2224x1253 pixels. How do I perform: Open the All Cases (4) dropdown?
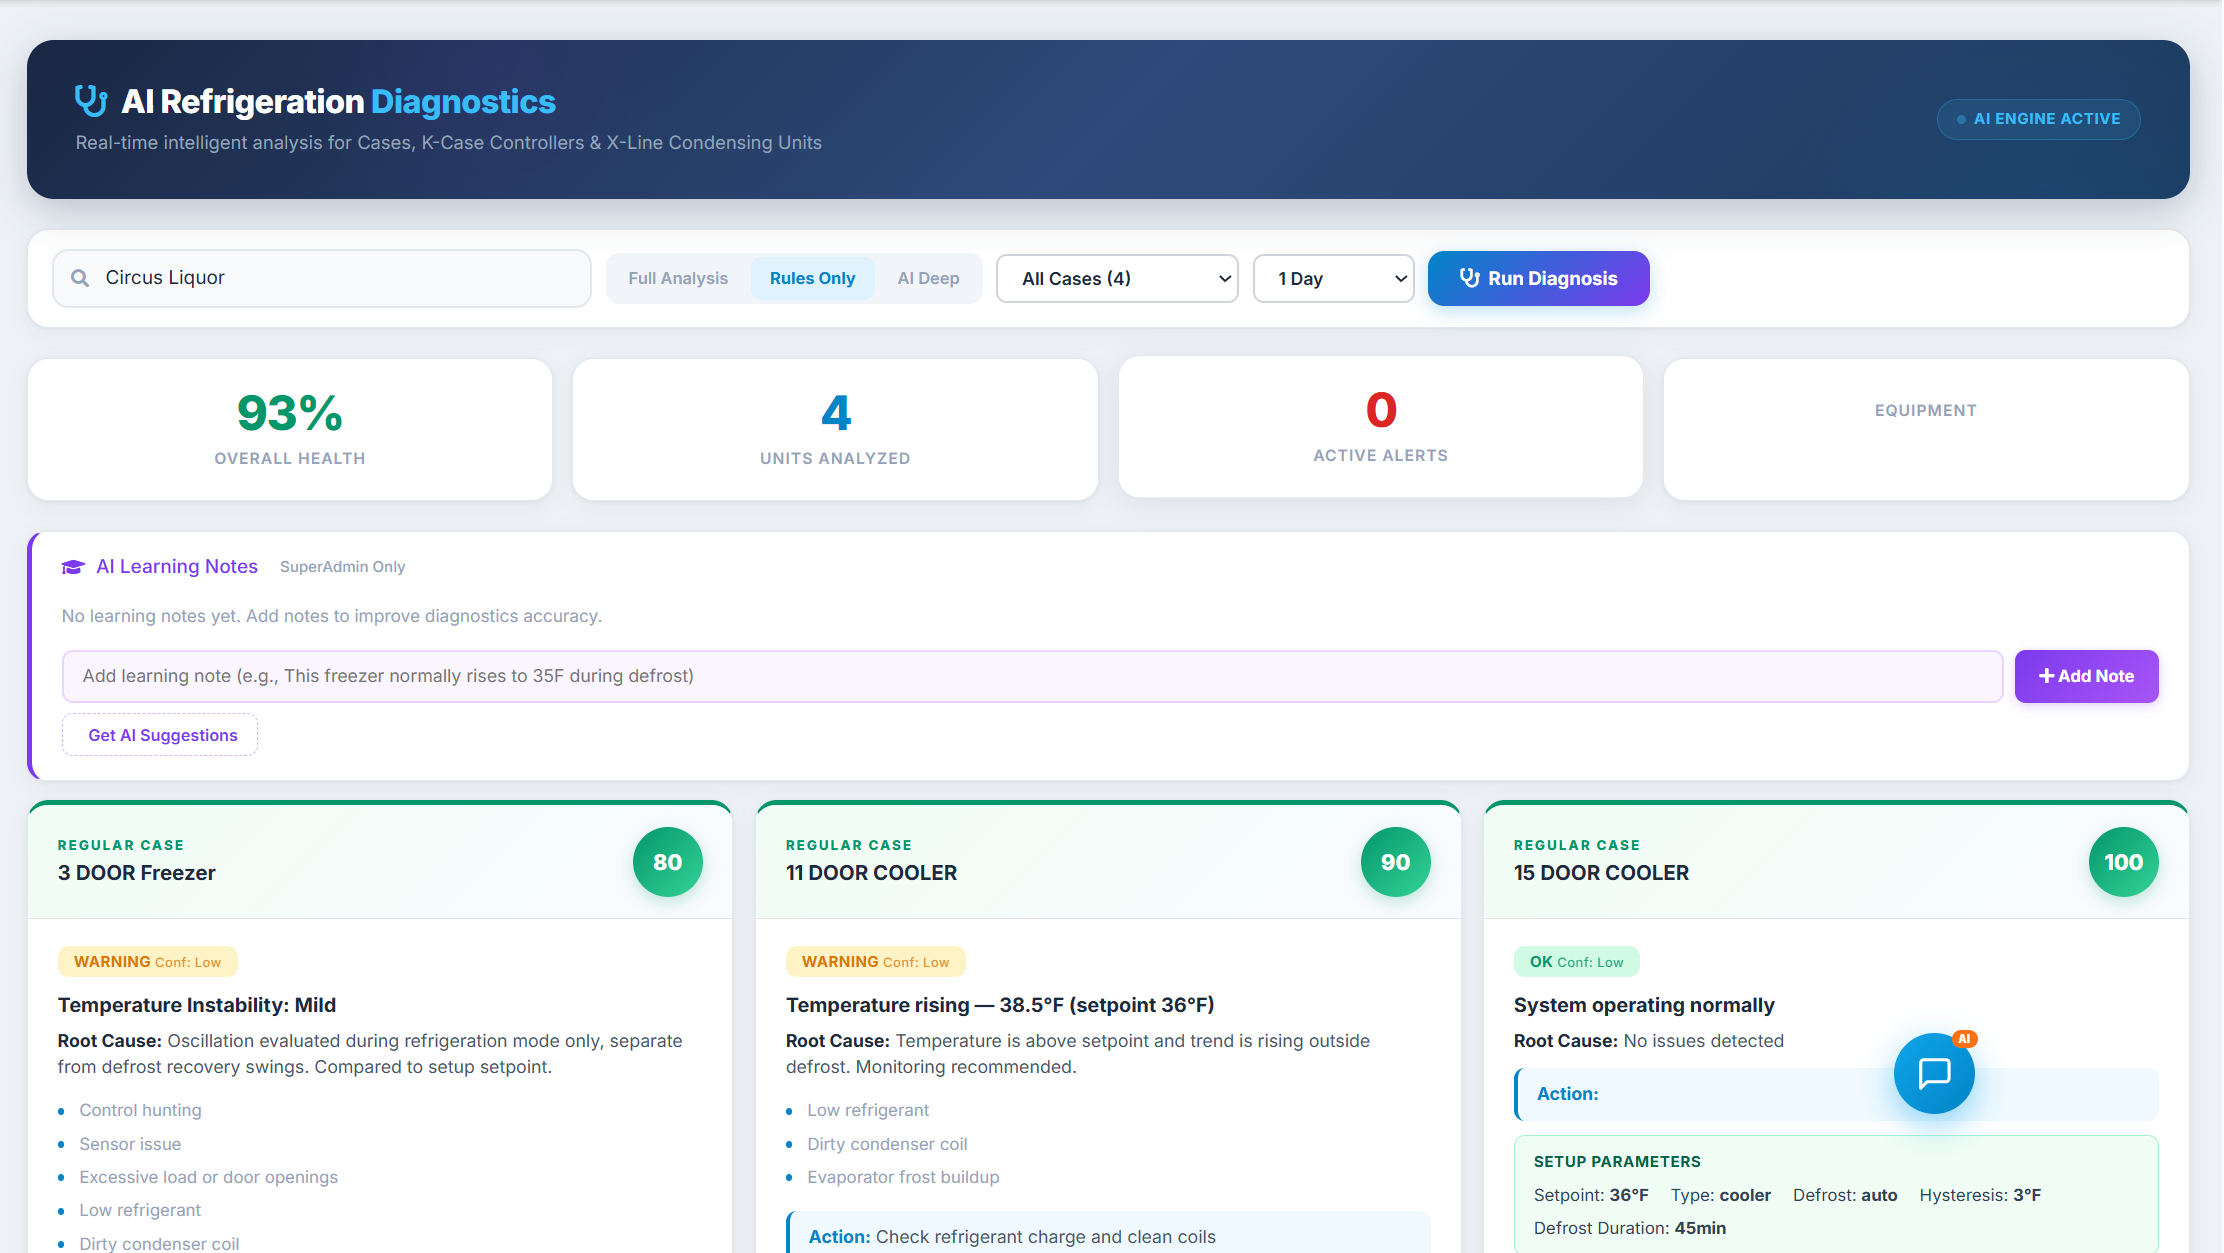point(1117,278)
